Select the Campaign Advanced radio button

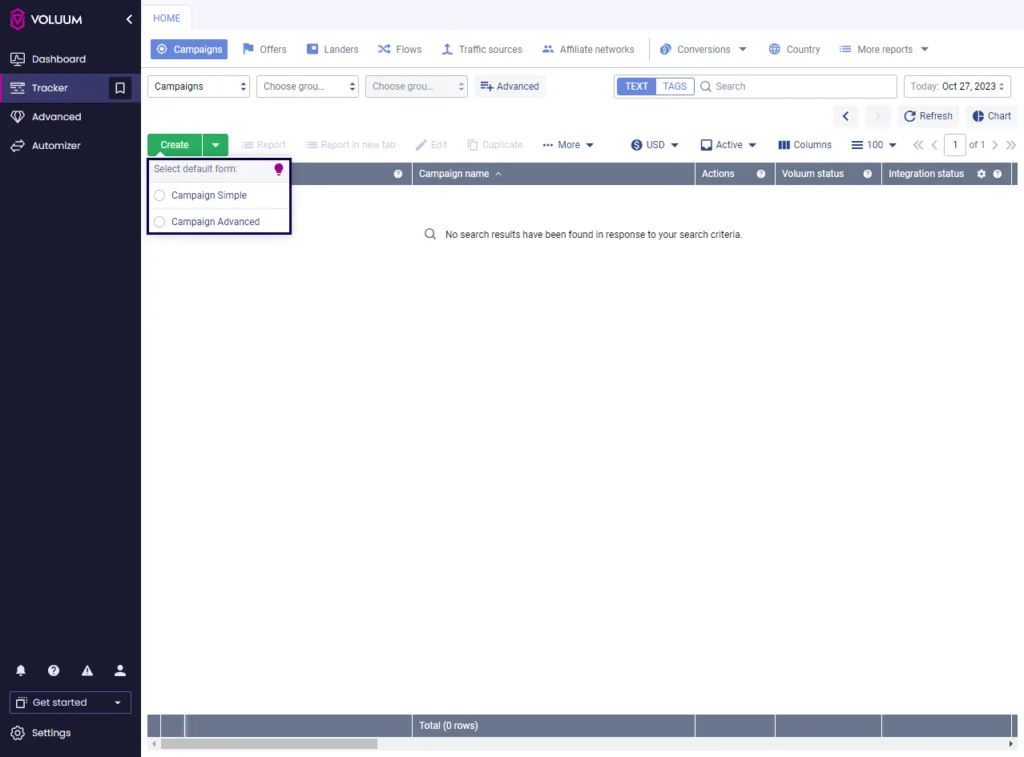(x=159, y=221)
